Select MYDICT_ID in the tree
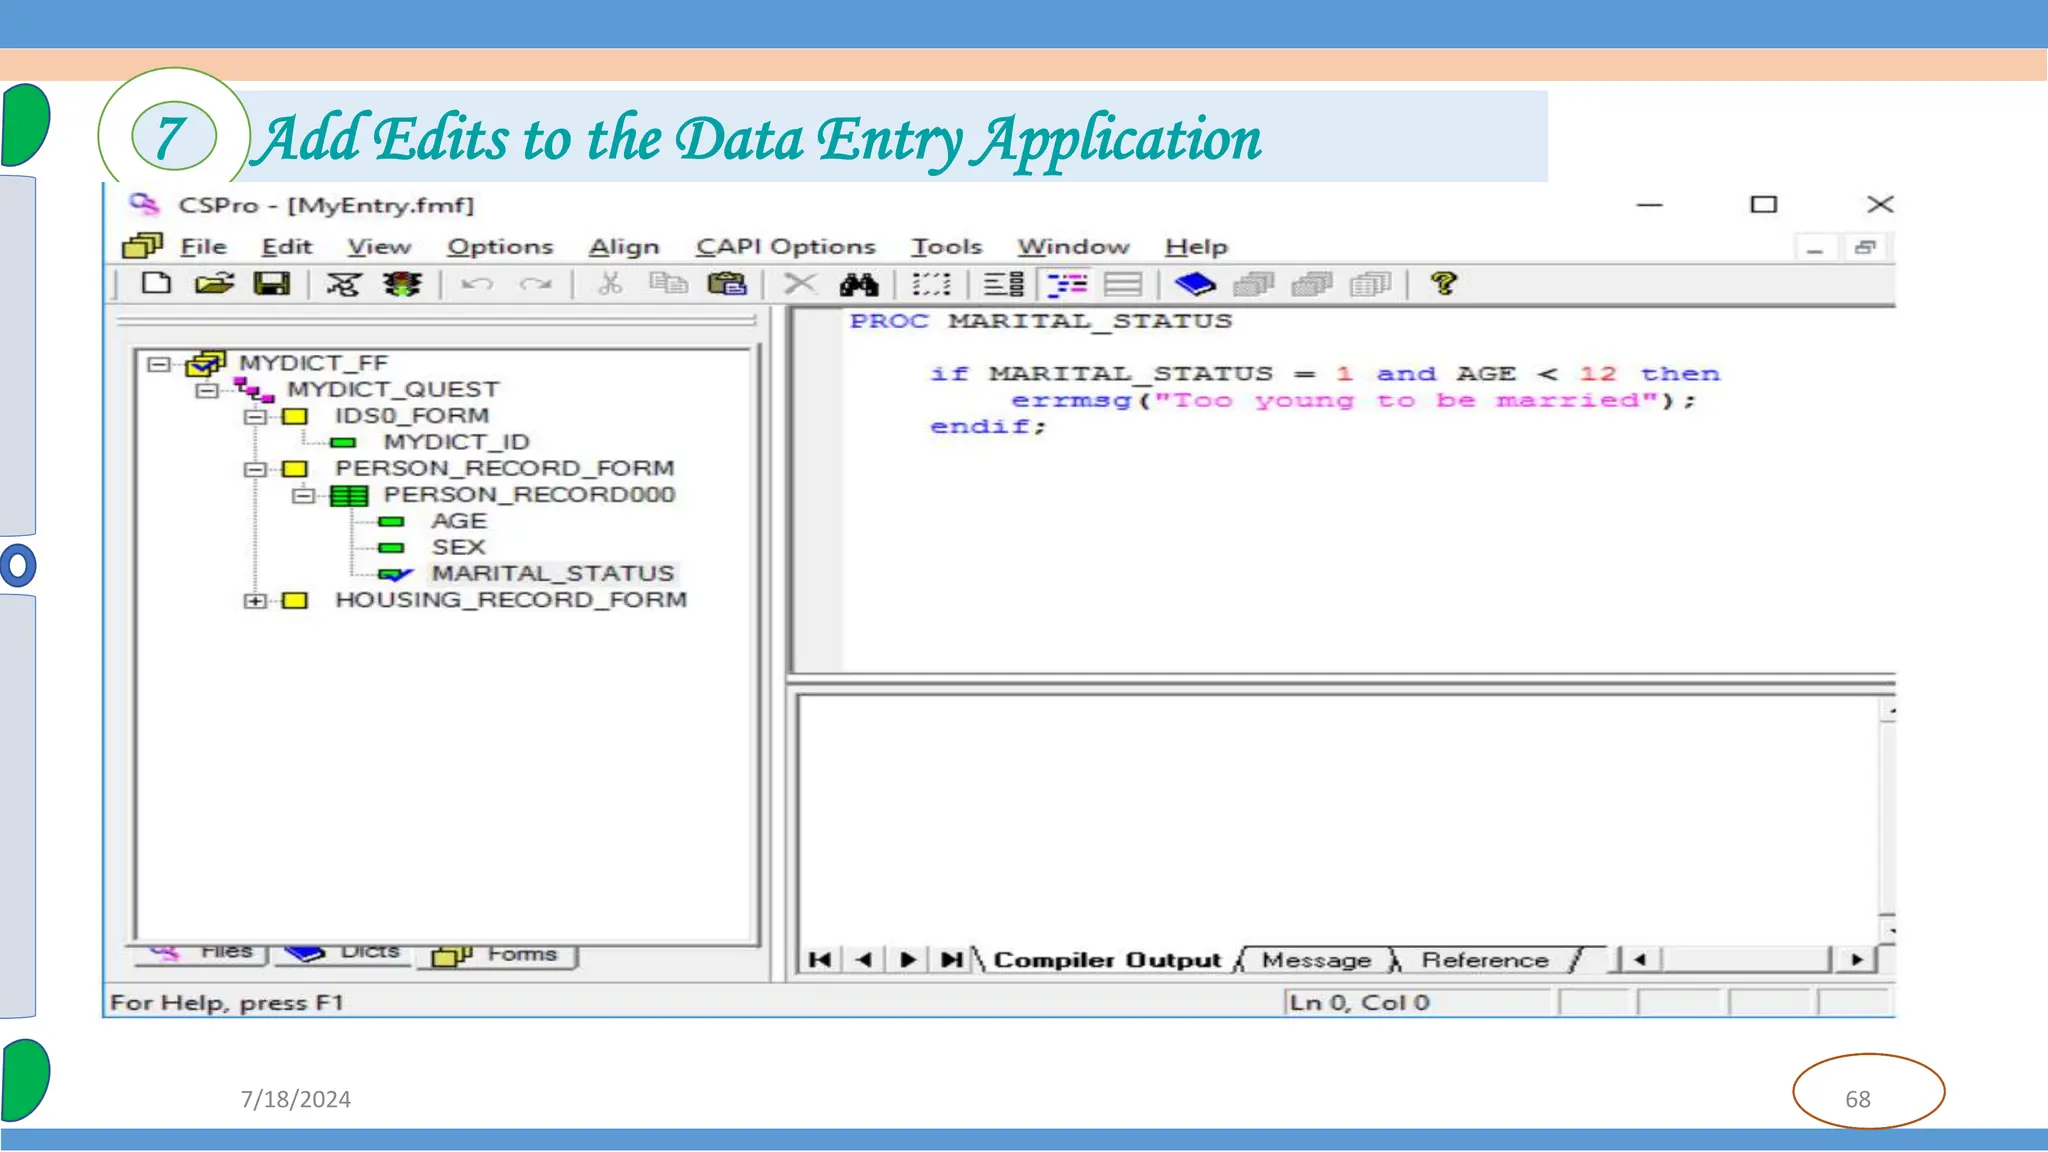 pos(456,442)
